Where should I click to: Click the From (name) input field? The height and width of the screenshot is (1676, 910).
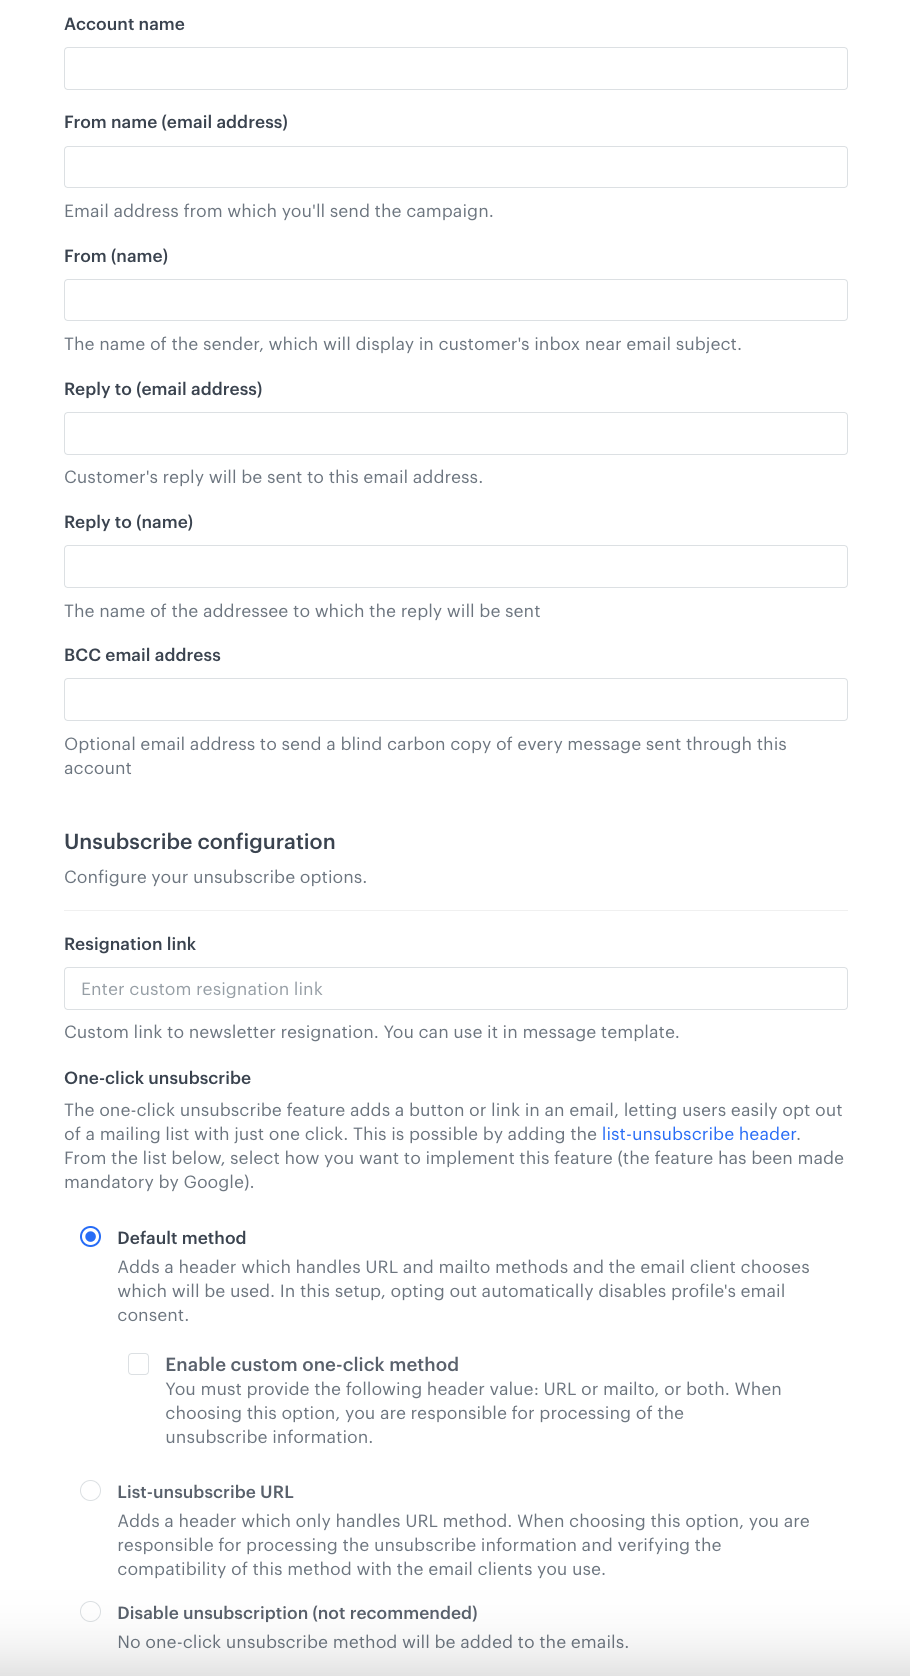455,299
